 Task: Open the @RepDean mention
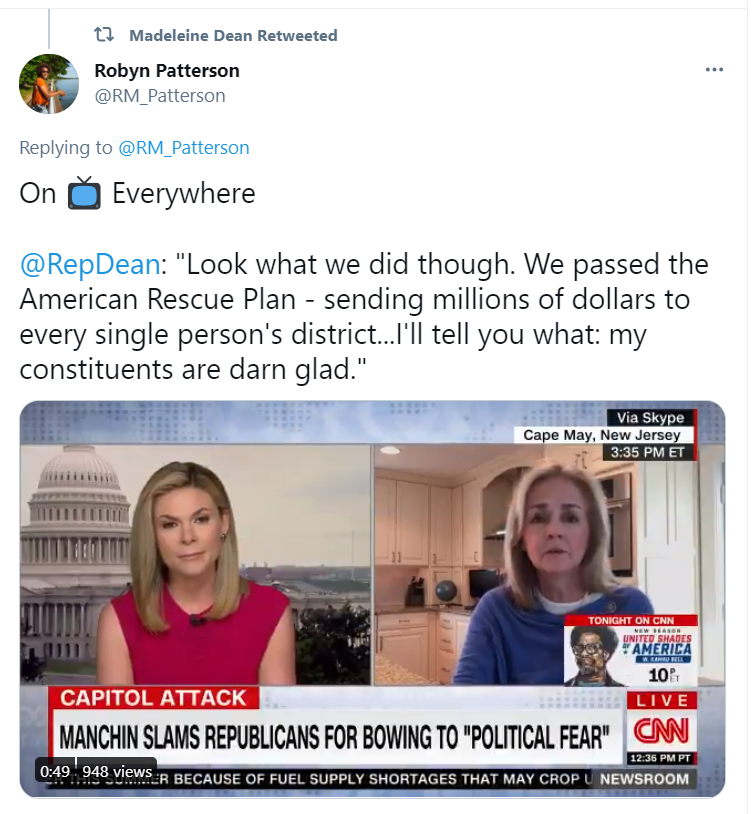90,264
